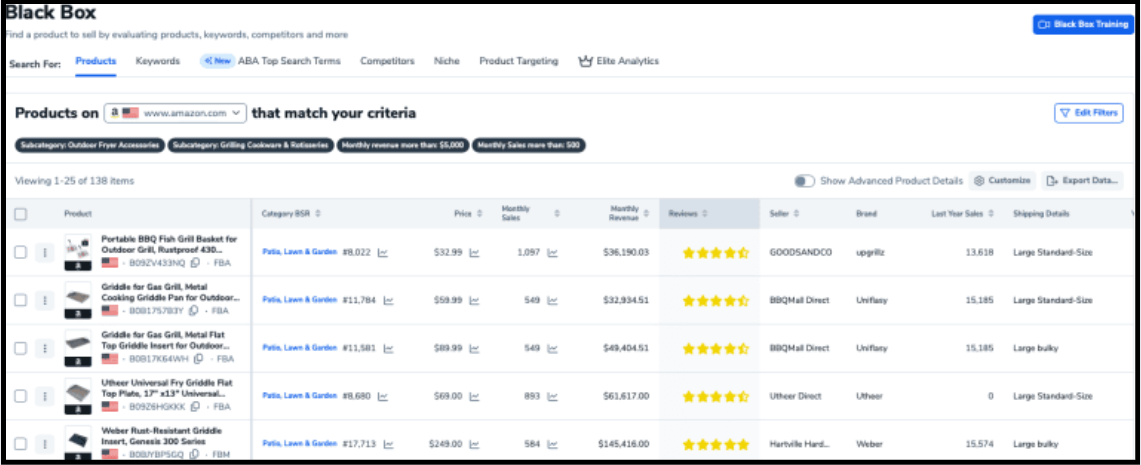Screen dimensions: 1141x465
Task: Click the Edit Filters button
Action: (x=1087, y=113)
